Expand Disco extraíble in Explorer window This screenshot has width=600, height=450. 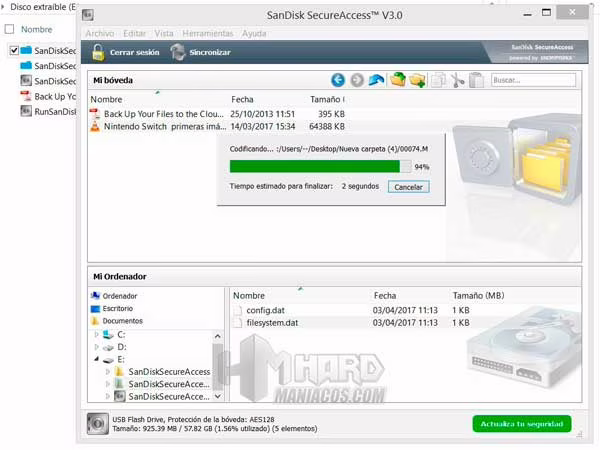point(3,7)
